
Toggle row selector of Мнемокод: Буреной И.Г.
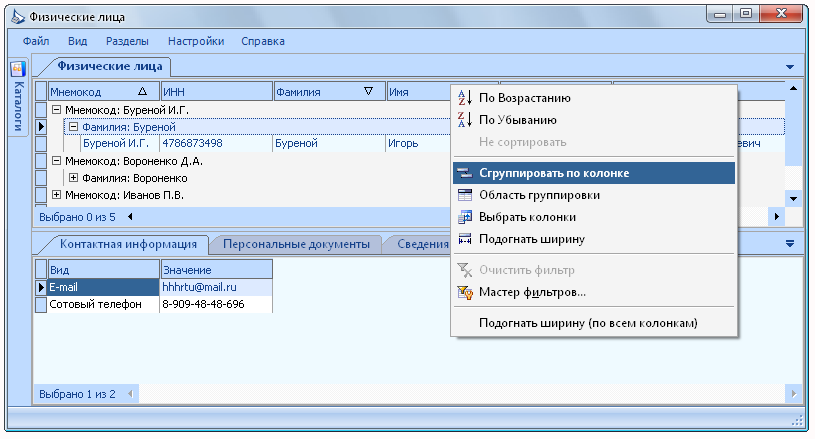41,110
